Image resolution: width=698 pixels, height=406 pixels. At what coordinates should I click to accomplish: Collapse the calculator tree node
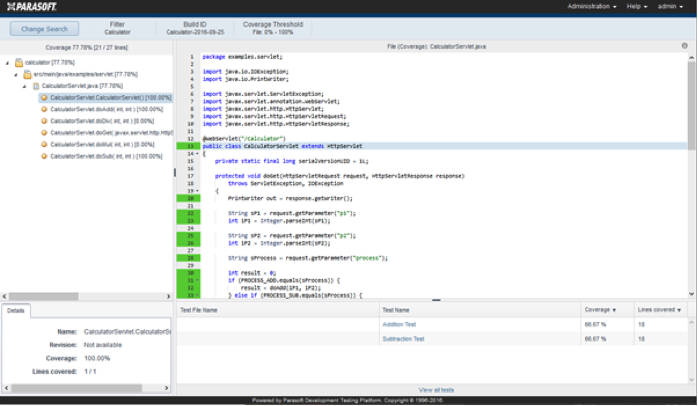[x=8, y=63]
